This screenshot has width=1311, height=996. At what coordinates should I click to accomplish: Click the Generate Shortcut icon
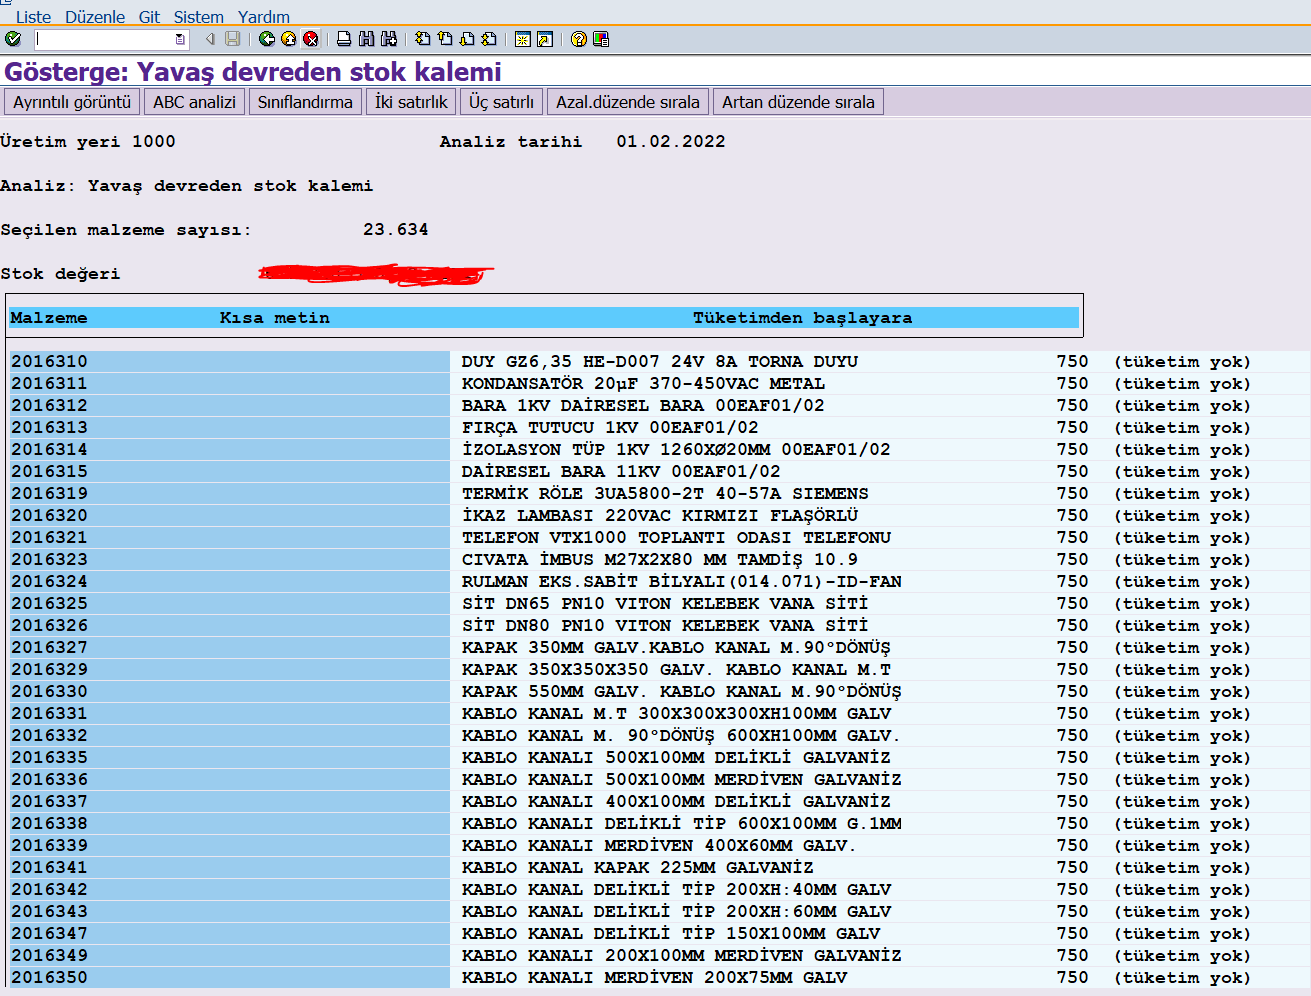pyautogui.click(x=545, y=39)
